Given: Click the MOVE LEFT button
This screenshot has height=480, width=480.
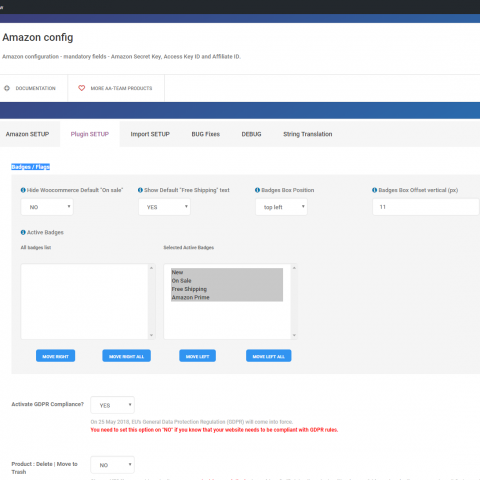Looking at the screenshot, I should point(197,356).
